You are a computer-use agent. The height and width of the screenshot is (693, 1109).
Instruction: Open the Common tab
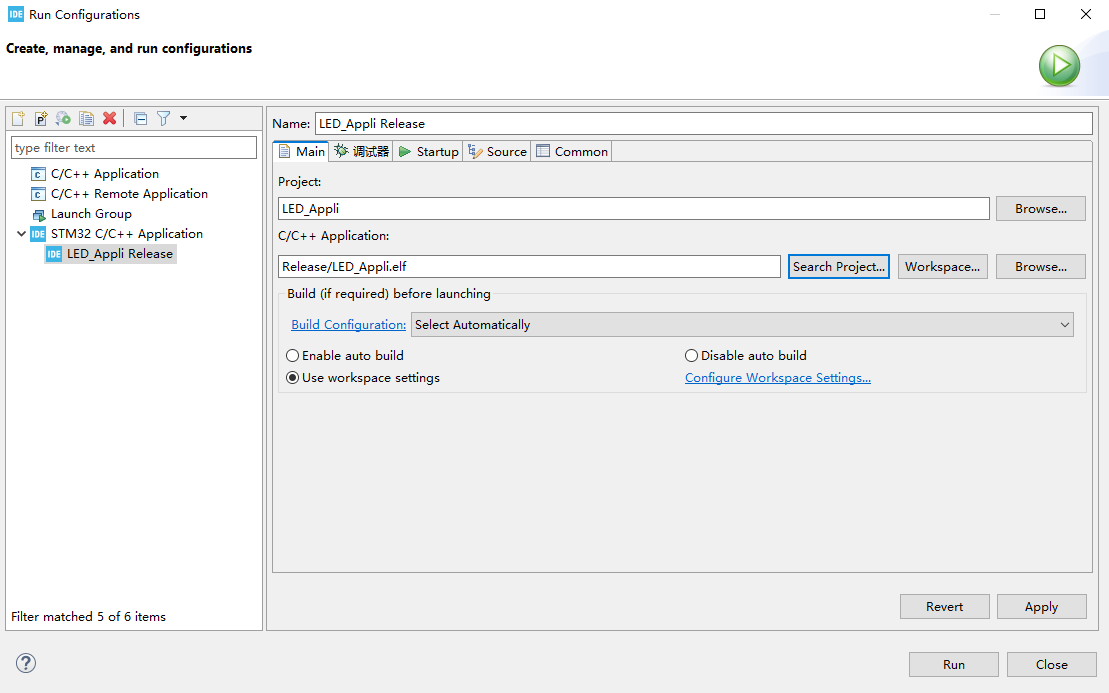(x=572, y=151)
